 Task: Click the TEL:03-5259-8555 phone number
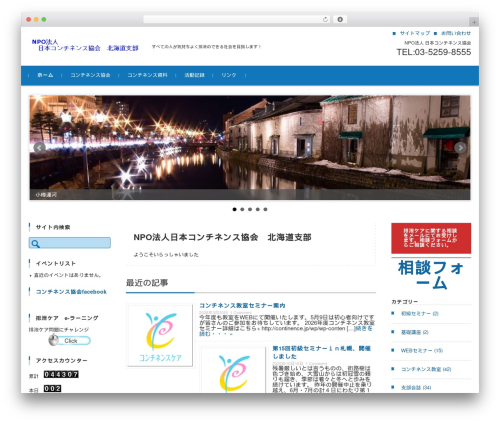(434, 52)
